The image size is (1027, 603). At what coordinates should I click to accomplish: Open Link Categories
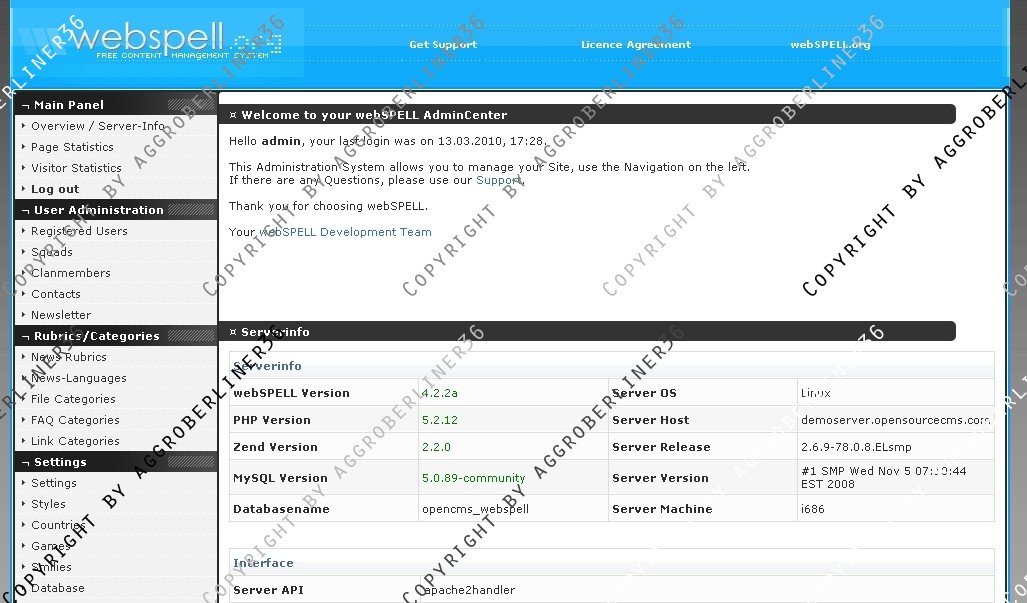75,441
